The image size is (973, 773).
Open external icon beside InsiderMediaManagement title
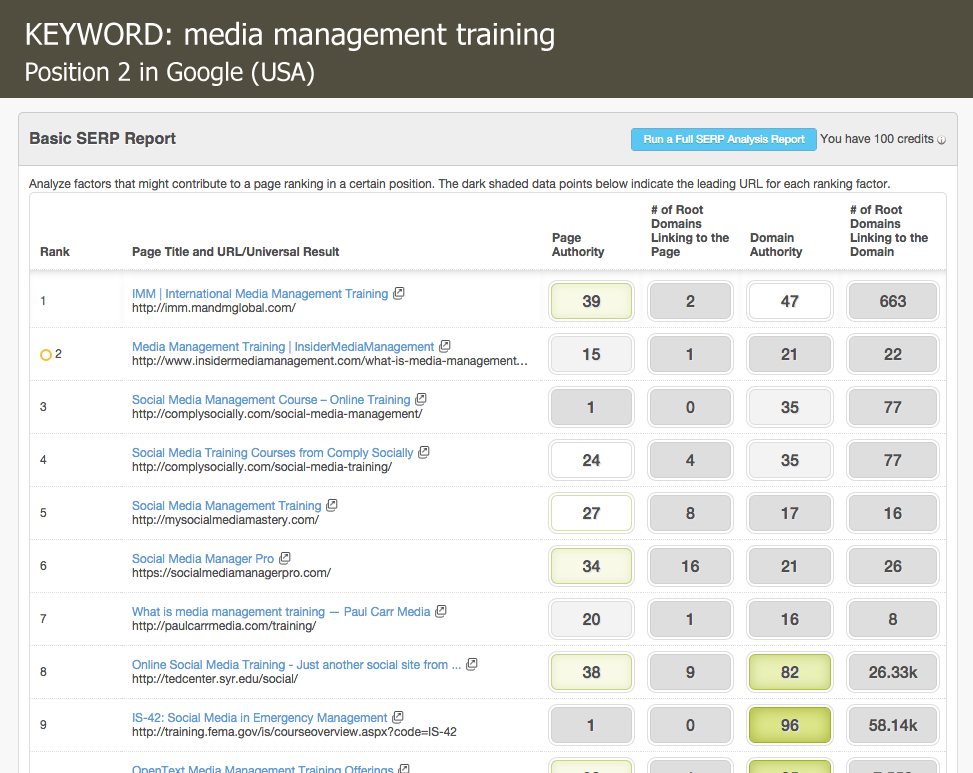445,346
